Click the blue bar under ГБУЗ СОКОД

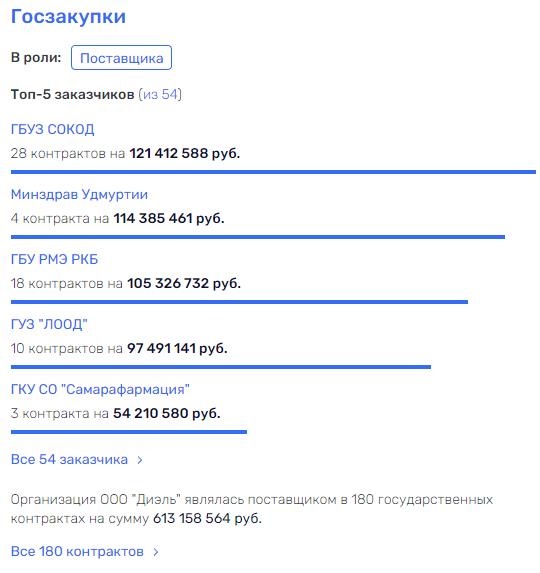pyautogui.click(x=273, y=172)
